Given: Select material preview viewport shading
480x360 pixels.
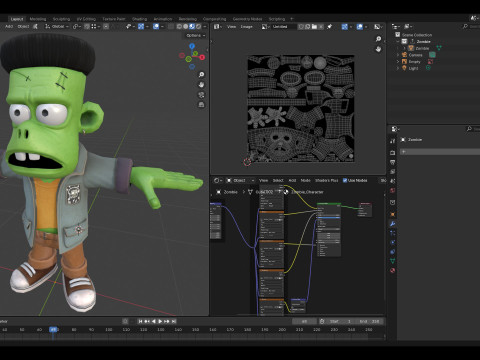Looking at the screenshot, I should point(192,26).
